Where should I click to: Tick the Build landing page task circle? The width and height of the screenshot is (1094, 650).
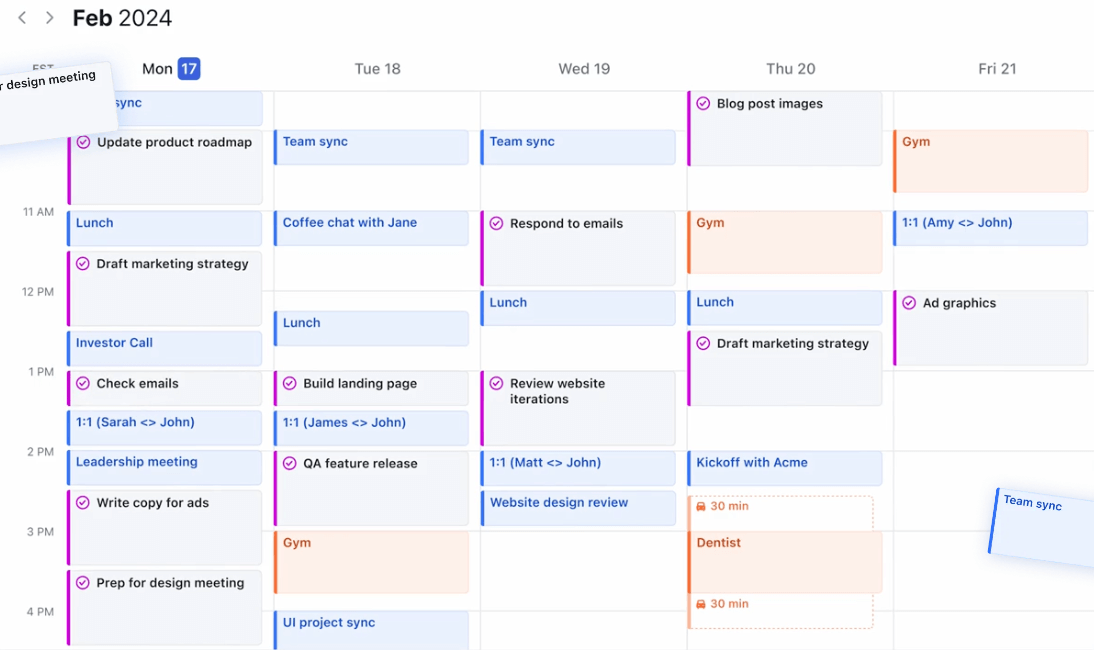point(290,383)
